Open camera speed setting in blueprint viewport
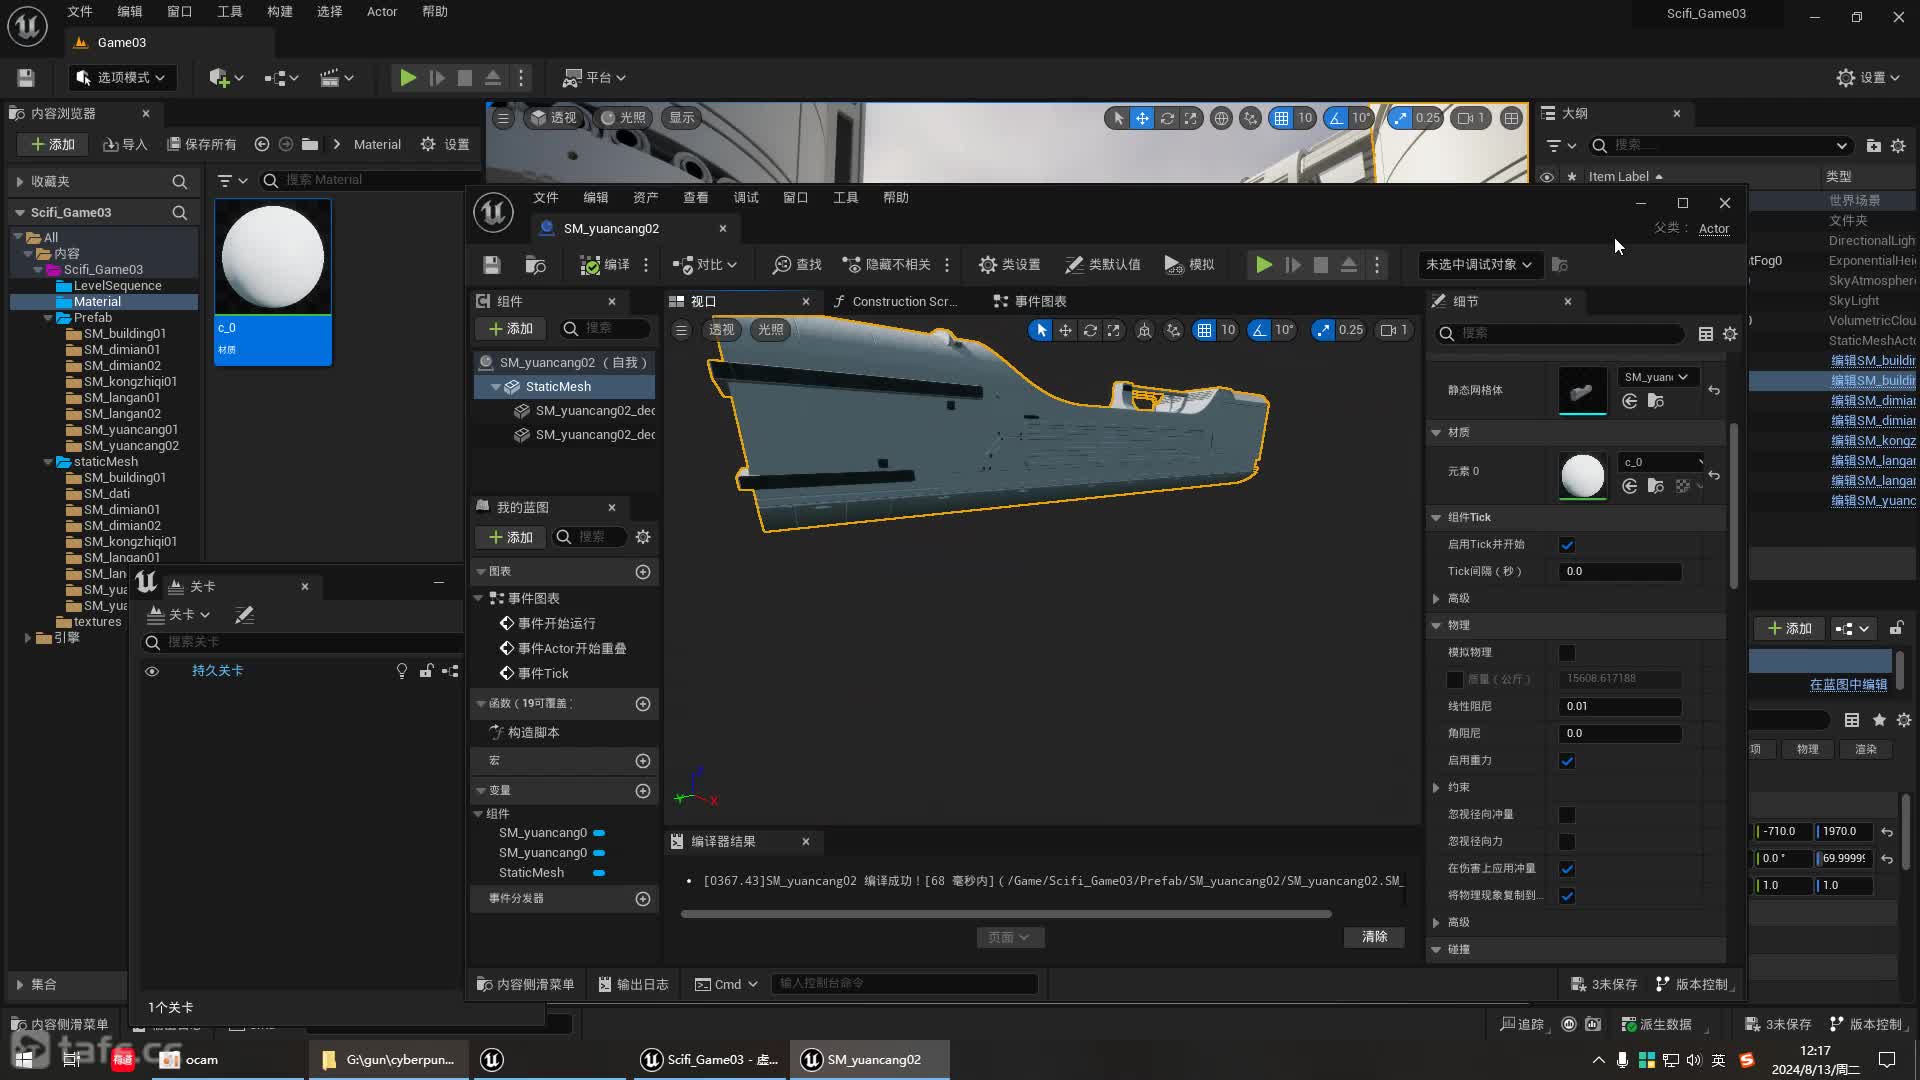Image resolution: width=1920 pixels, height=1080 pixels. [x=1394, y=330]
